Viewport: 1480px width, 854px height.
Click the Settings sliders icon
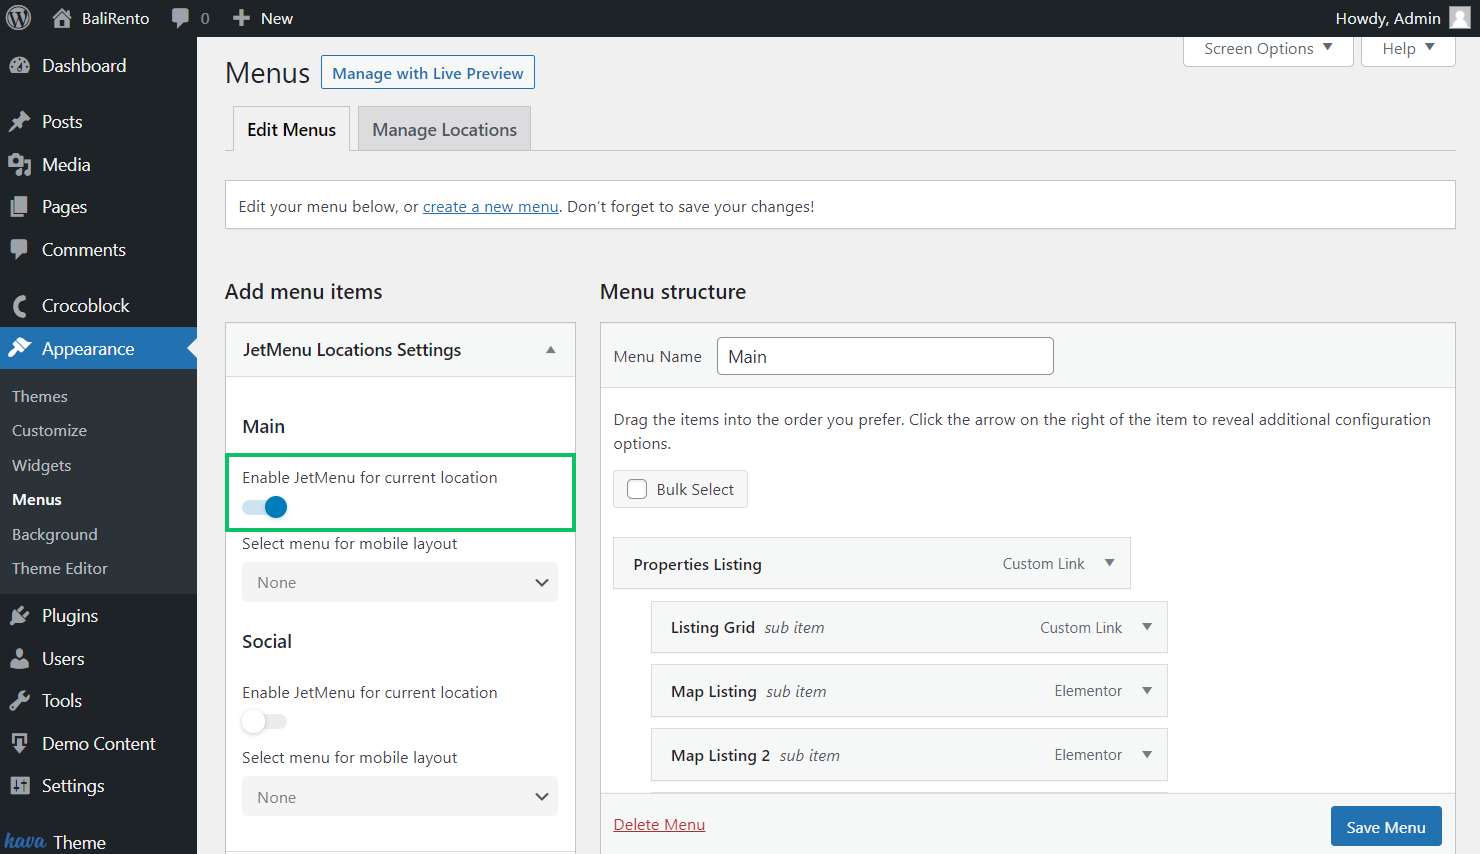pos(20,785)
